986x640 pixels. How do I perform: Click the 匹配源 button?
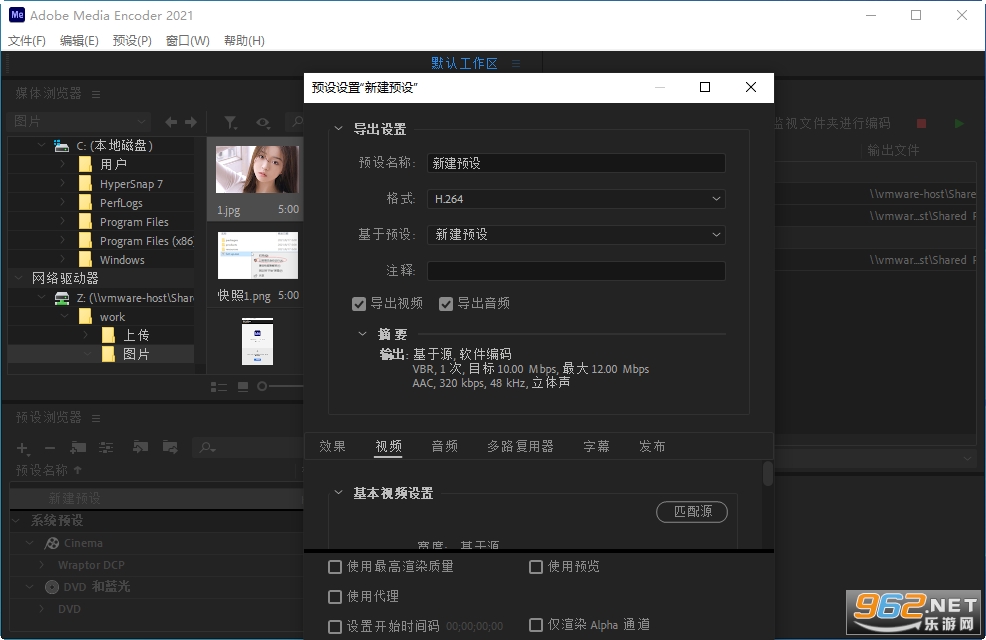click(x=692, y=512)
